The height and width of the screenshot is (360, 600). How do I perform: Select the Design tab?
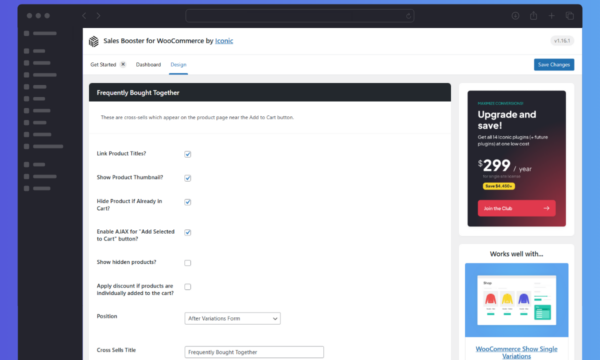click(178, 65)
